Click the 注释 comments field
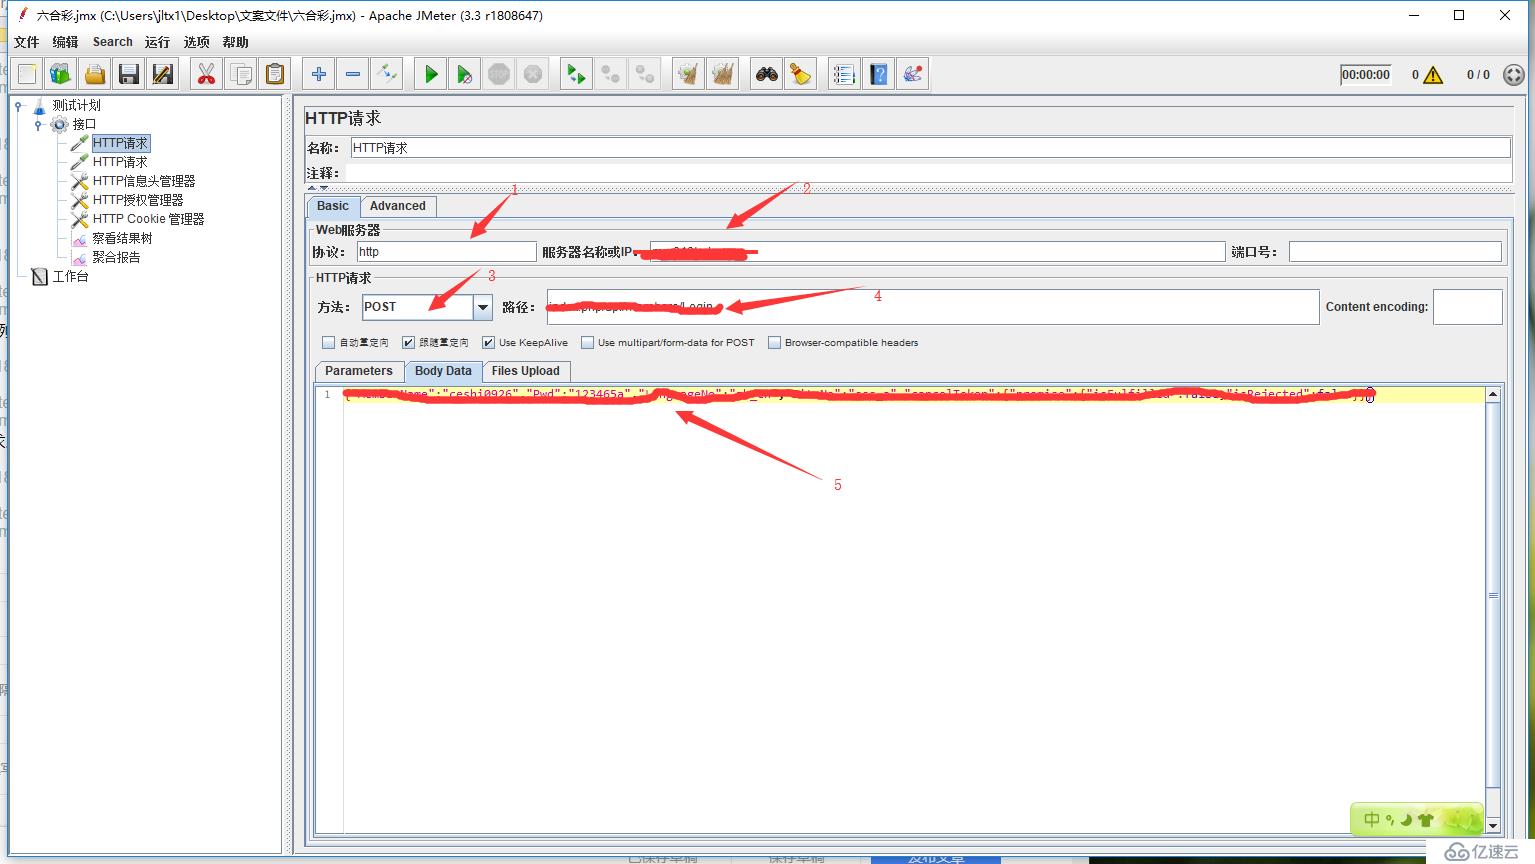This screenshot has width=1535, height=864. coord(928,173)
